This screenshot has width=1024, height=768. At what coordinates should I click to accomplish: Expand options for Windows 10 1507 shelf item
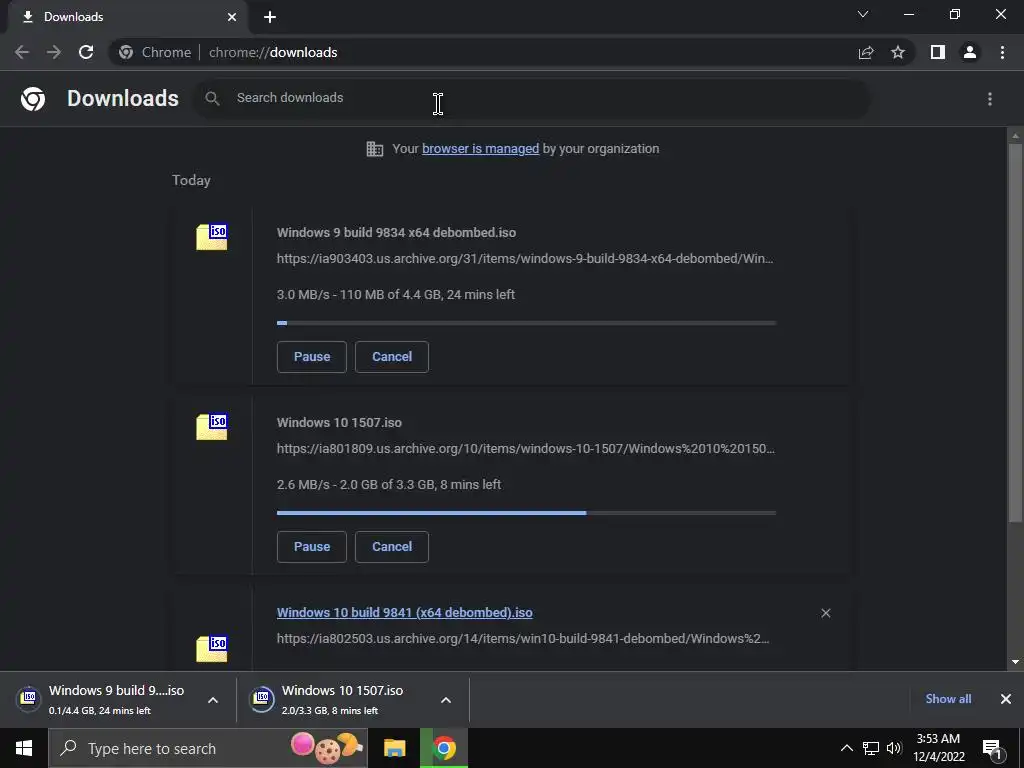coord(446,700)
